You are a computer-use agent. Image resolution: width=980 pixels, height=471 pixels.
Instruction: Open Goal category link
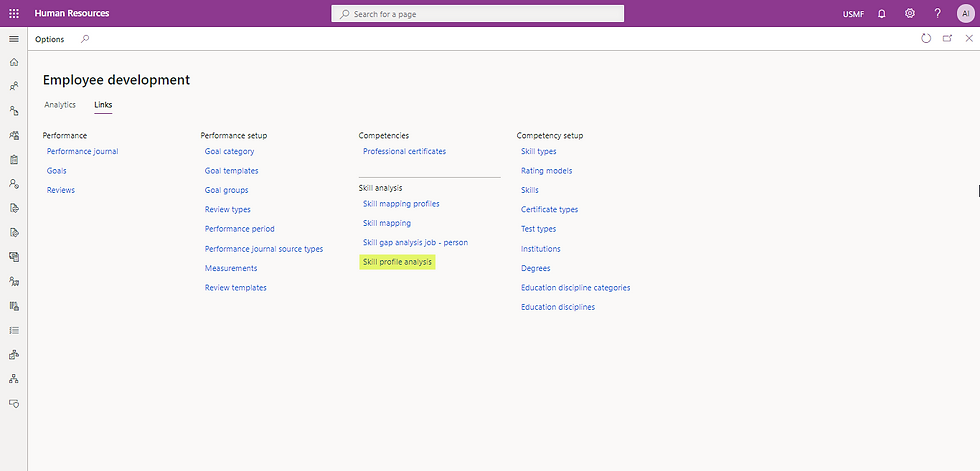tap(229, 151)
